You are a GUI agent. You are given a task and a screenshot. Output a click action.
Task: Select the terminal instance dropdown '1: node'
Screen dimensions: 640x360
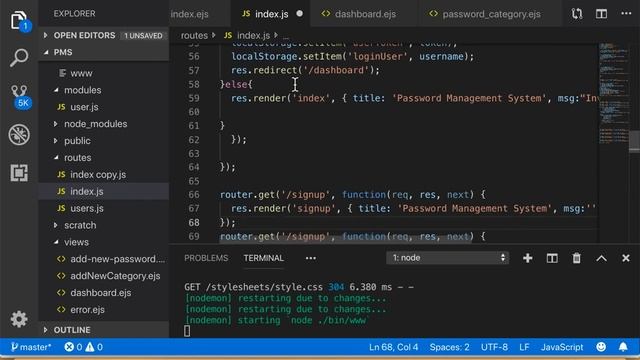tap(447, 258)
